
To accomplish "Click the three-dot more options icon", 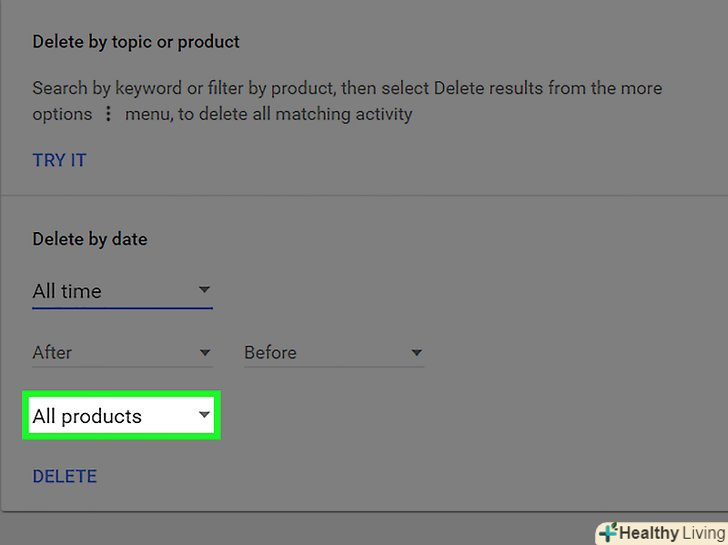I will (x=109, y=114).
